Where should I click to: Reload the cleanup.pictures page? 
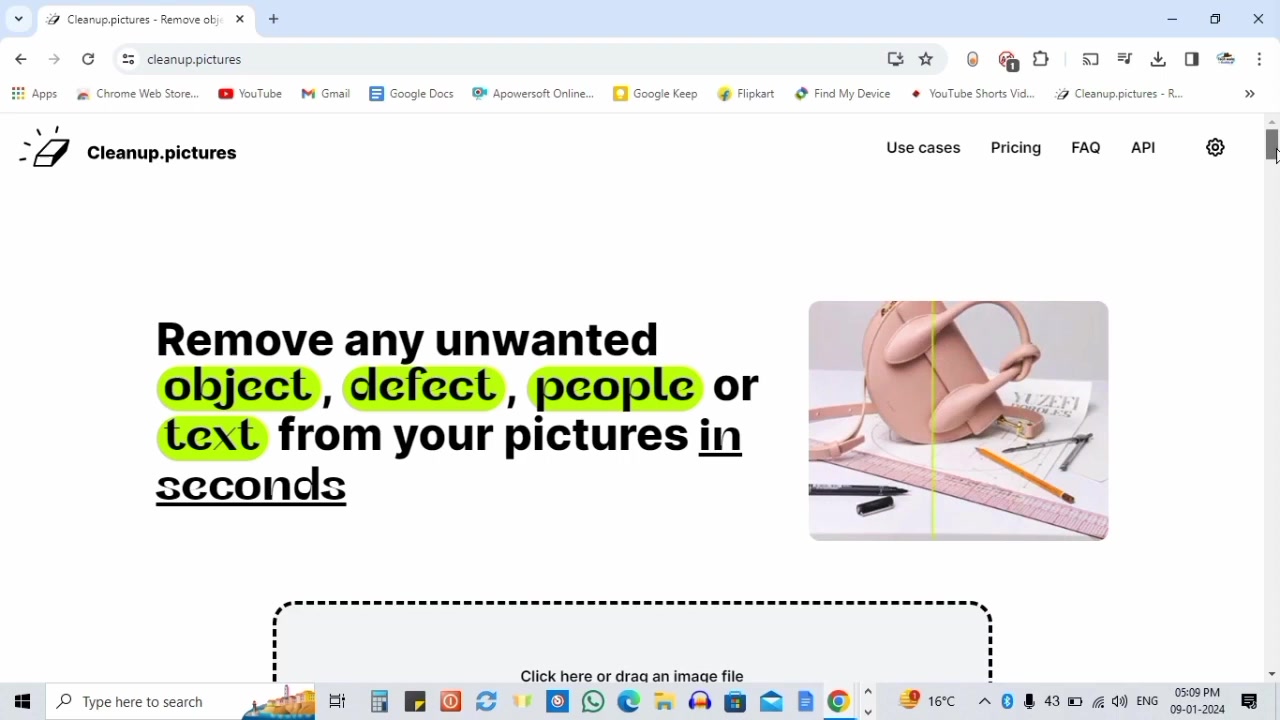point(88,59)
